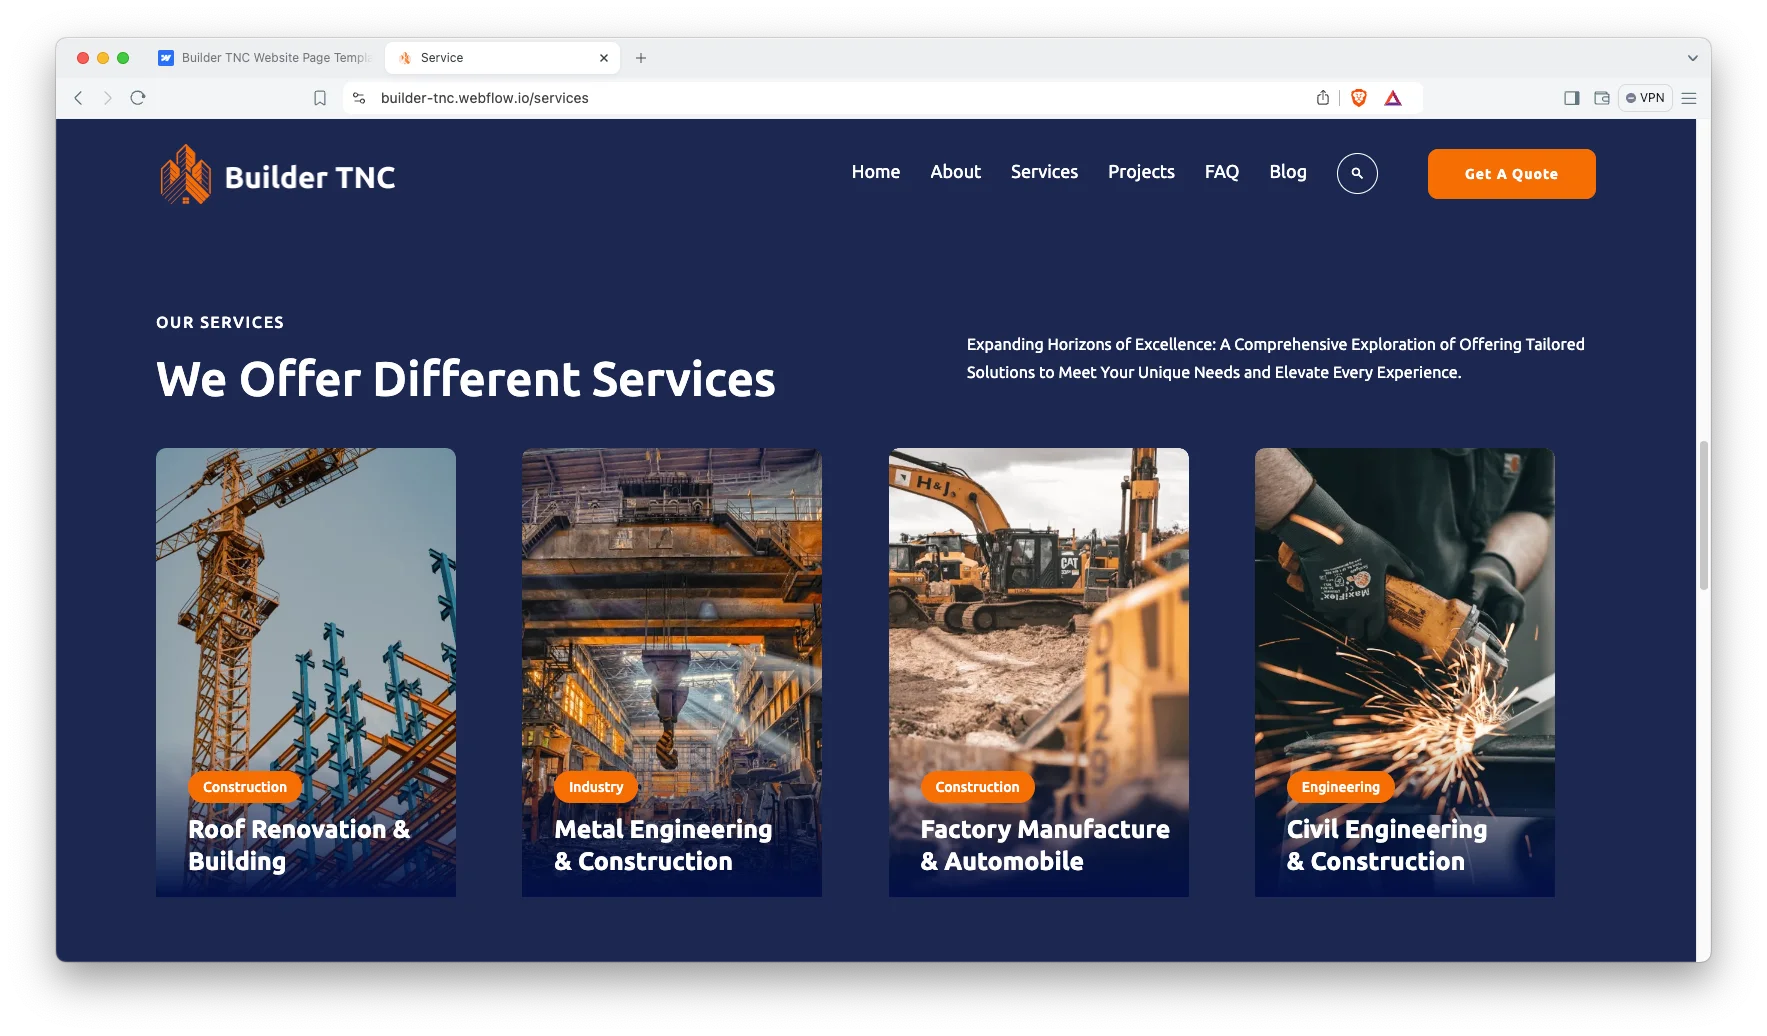This screenshot has height=1036, width=1767.
Task: Open the Brave Rewards triangle icon
Action: (1393, 98)
